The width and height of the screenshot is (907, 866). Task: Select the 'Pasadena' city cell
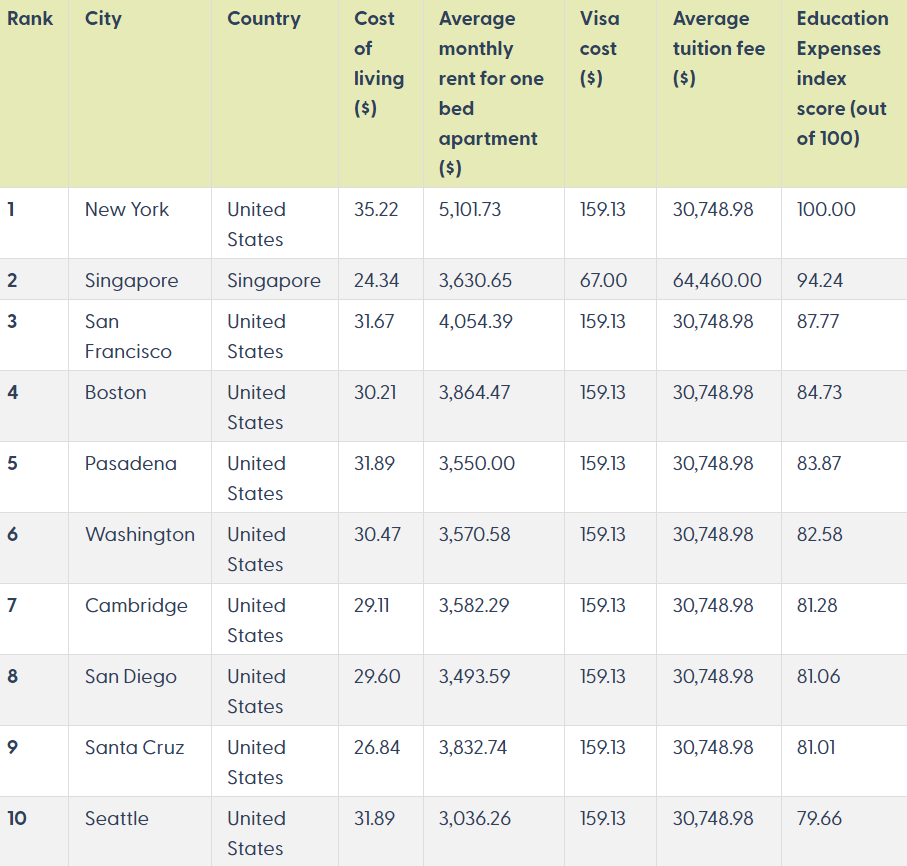pos(130,463)
